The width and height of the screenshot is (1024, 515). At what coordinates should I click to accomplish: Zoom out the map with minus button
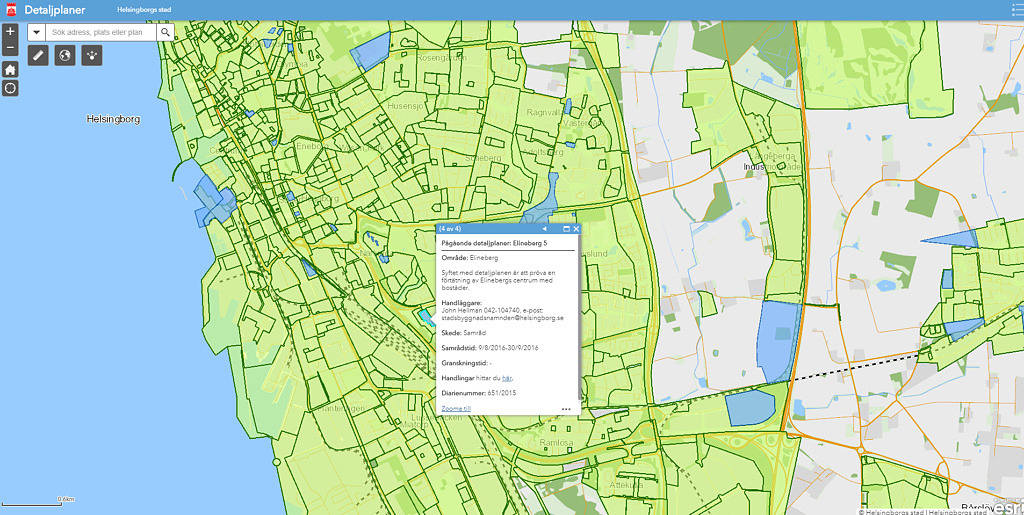click(10, 48)
